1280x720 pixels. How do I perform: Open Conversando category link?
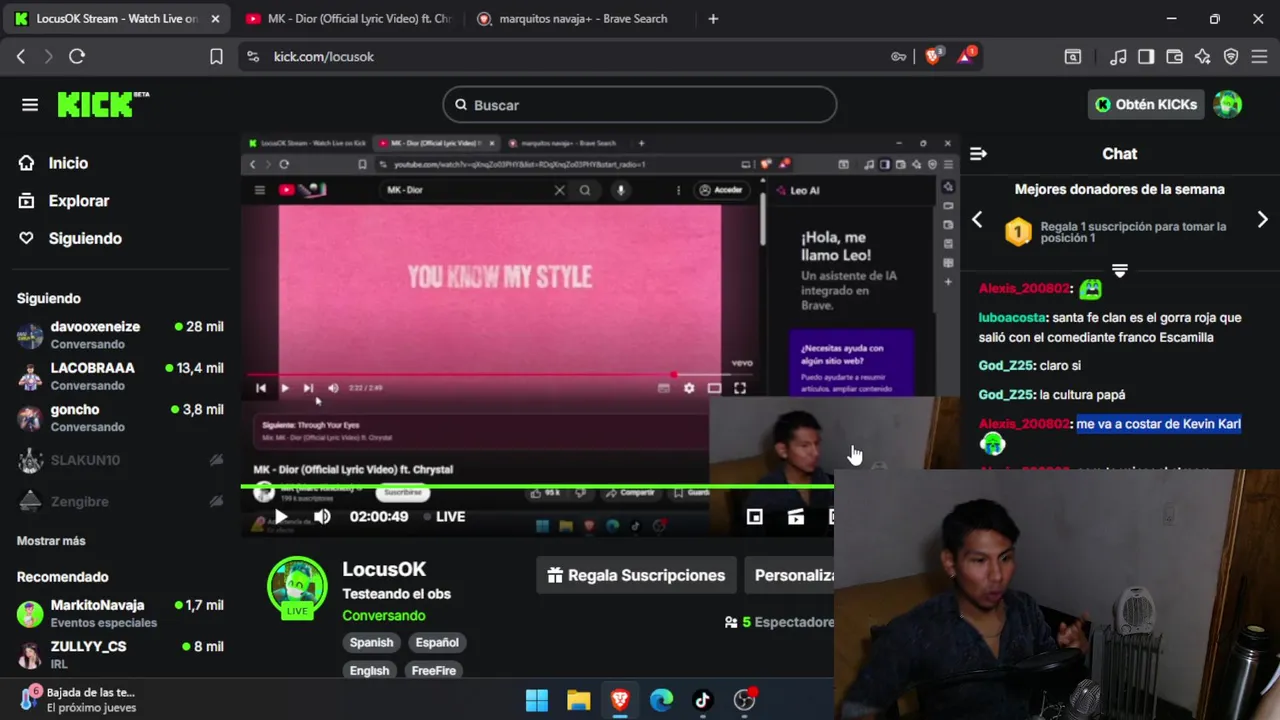coord(383,616)
